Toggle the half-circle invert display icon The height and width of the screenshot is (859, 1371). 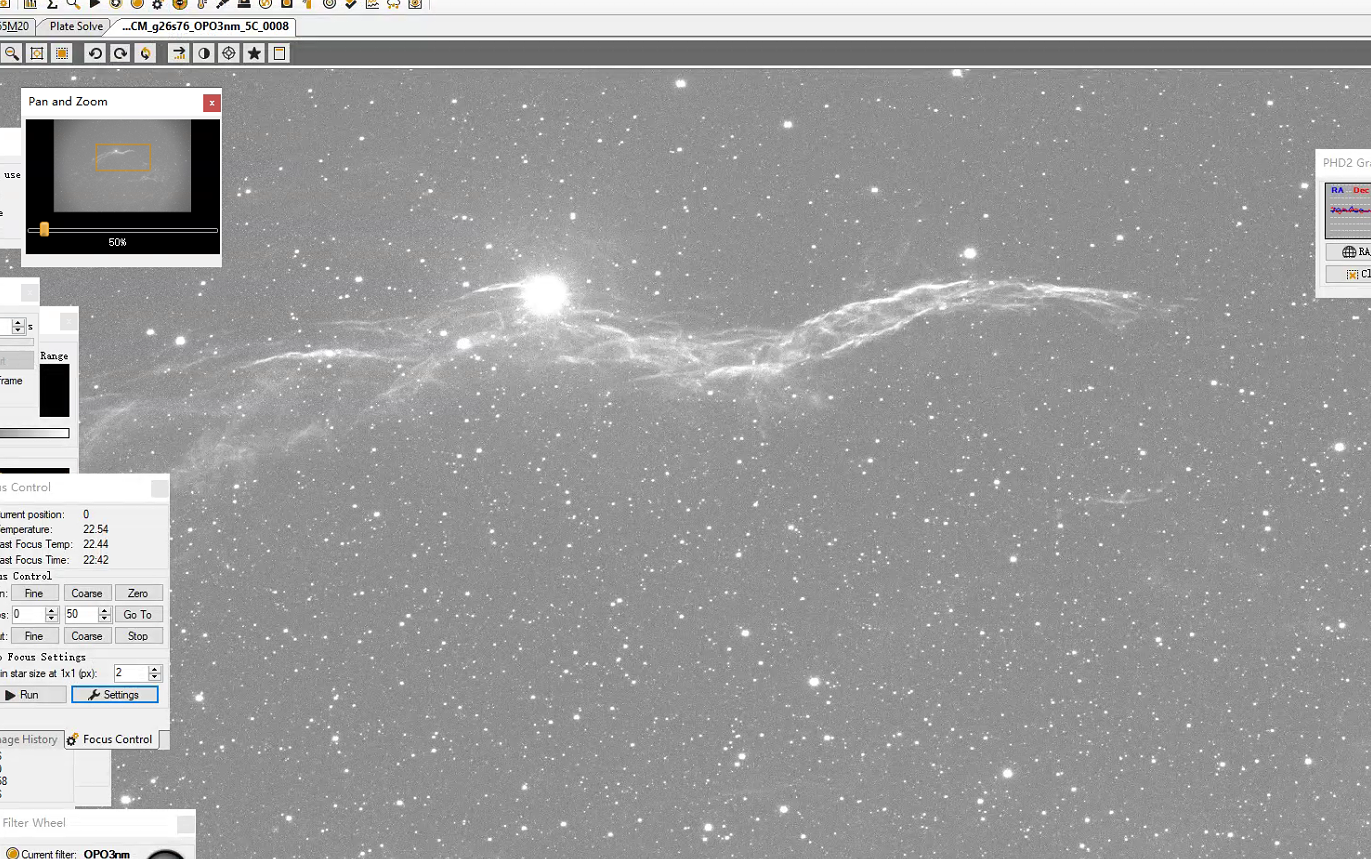click(204, 53)
